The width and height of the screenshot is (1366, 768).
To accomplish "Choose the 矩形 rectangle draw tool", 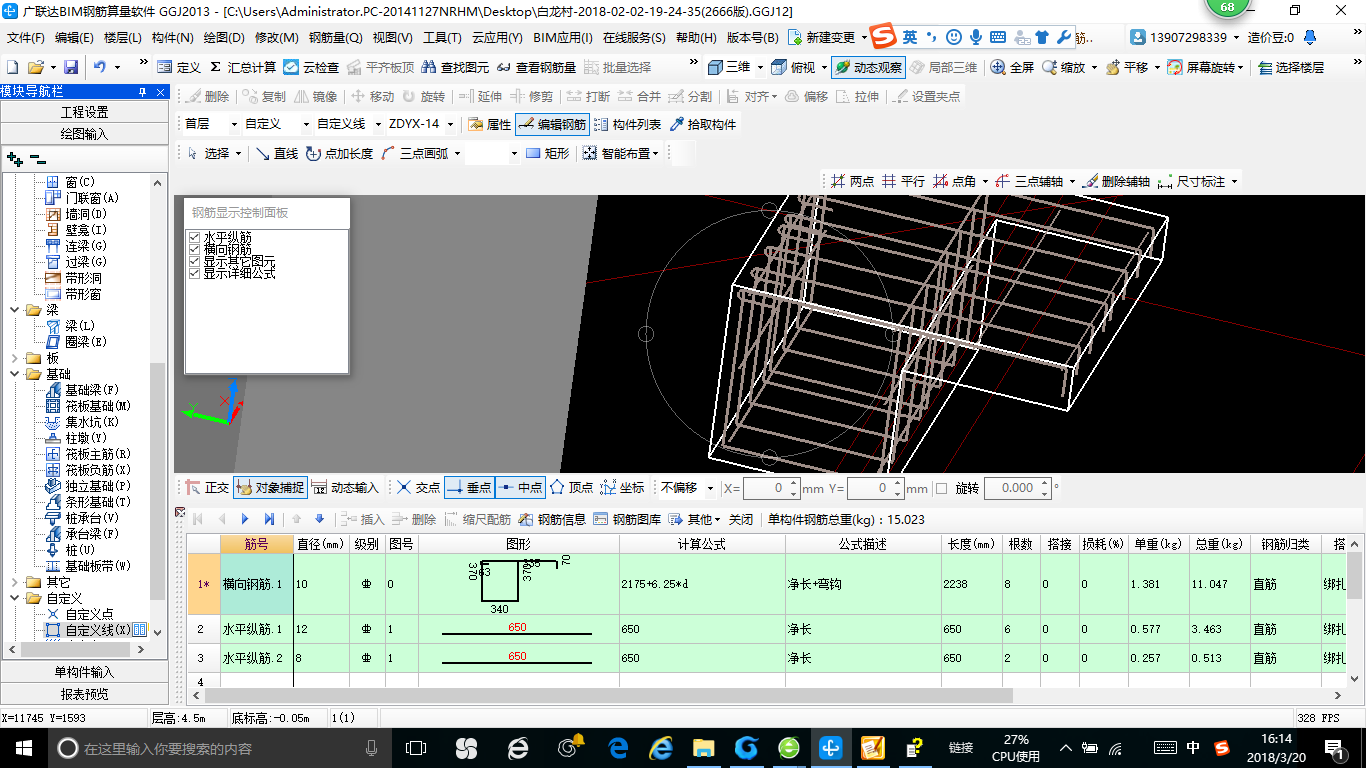I will coord(548,153).
